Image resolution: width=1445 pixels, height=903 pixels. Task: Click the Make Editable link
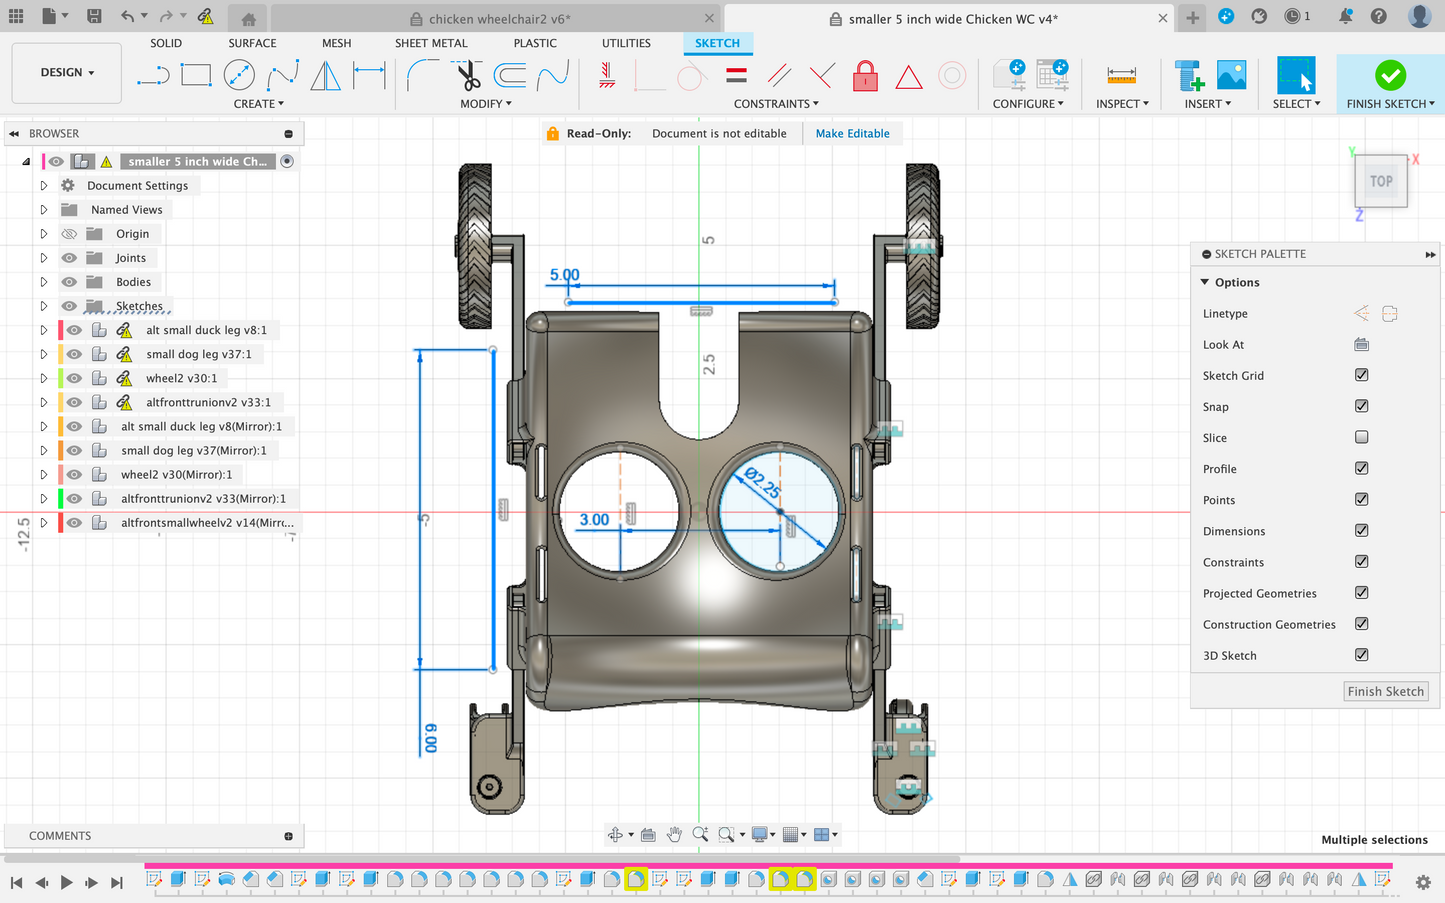coord(852,133)
